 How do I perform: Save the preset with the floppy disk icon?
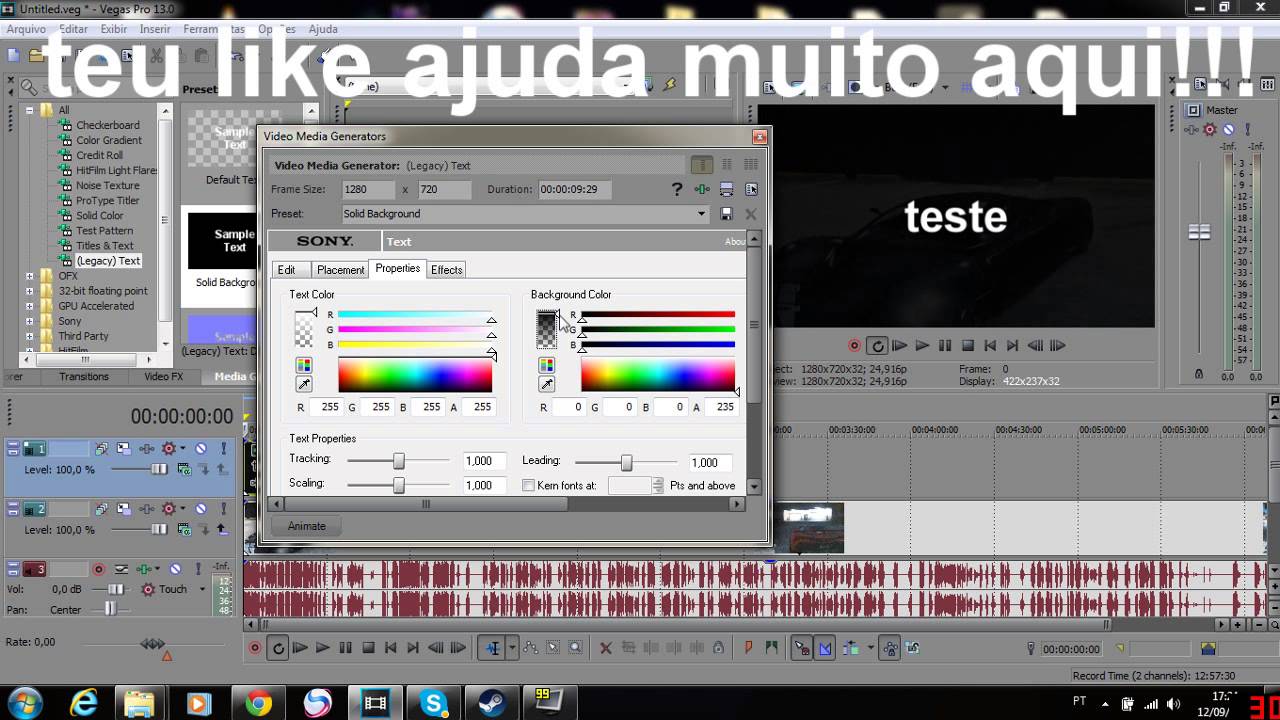[x=727, y=214]
